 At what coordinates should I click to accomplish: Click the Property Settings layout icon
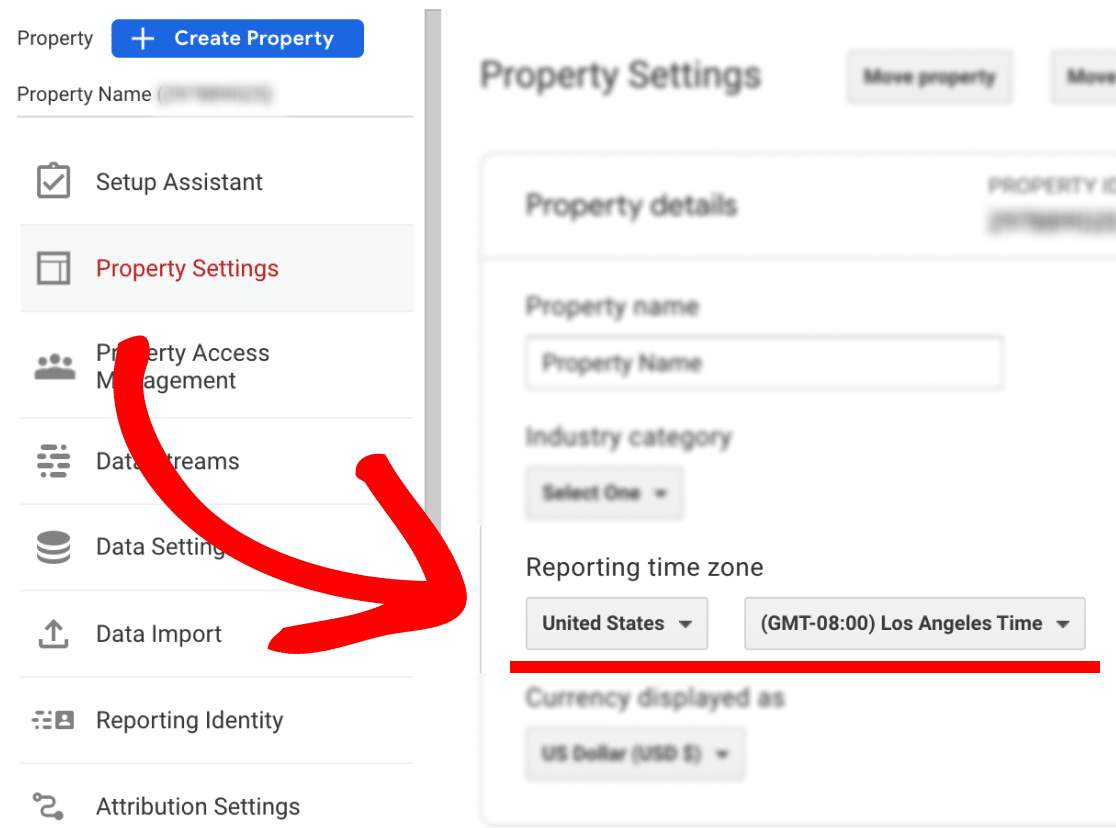pos(53,268)
